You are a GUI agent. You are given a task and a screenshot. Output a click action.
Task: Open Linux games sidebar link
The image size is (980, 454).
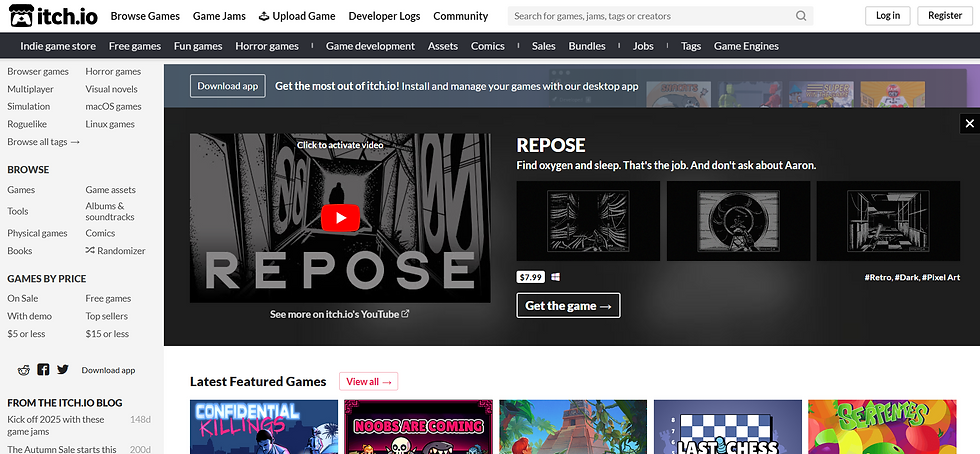click(x=110, y=124)
